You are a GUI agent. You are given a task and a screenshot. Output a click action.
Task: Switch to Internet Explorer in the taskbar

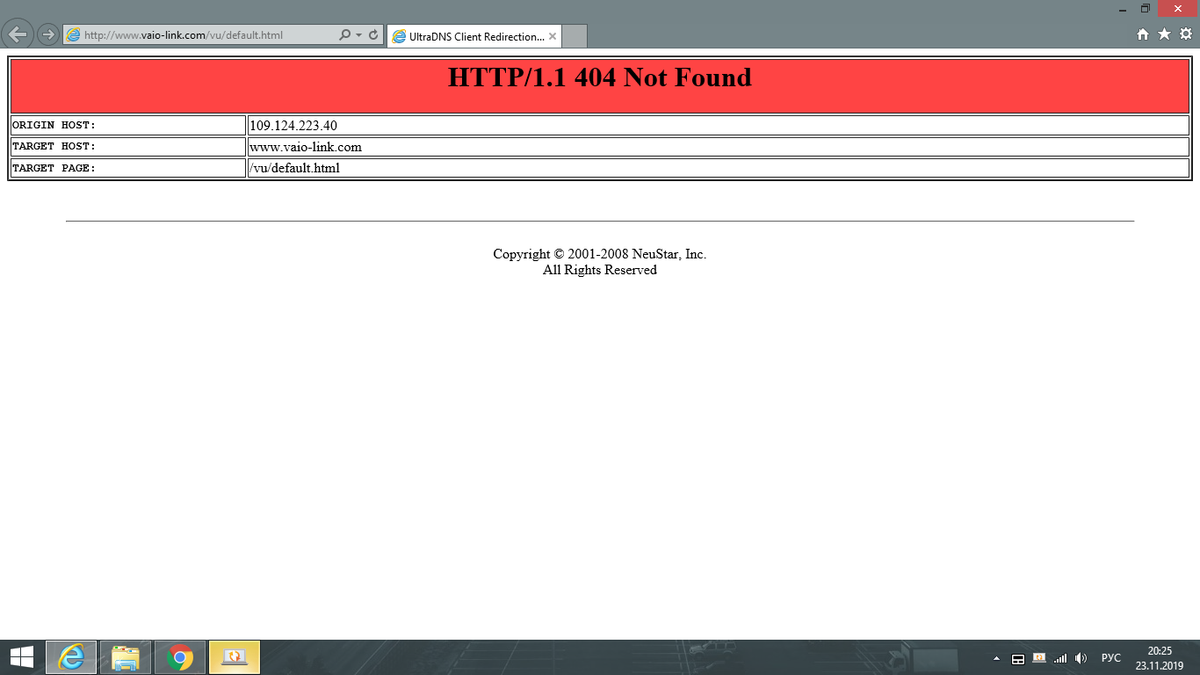[x=72, y=657]
